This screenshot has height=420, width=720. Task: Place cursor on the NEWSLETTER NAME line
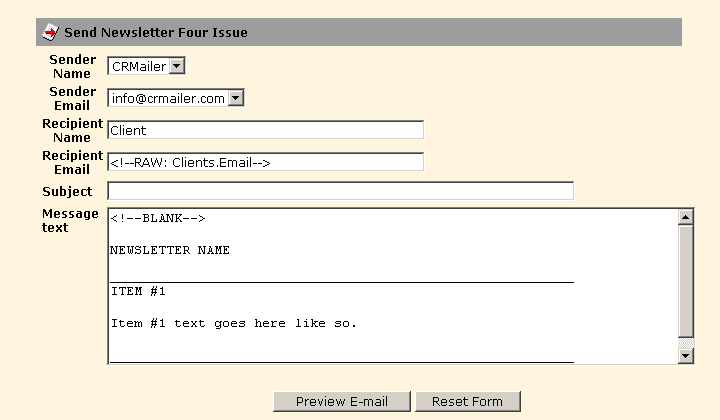[x=170, y=250]
